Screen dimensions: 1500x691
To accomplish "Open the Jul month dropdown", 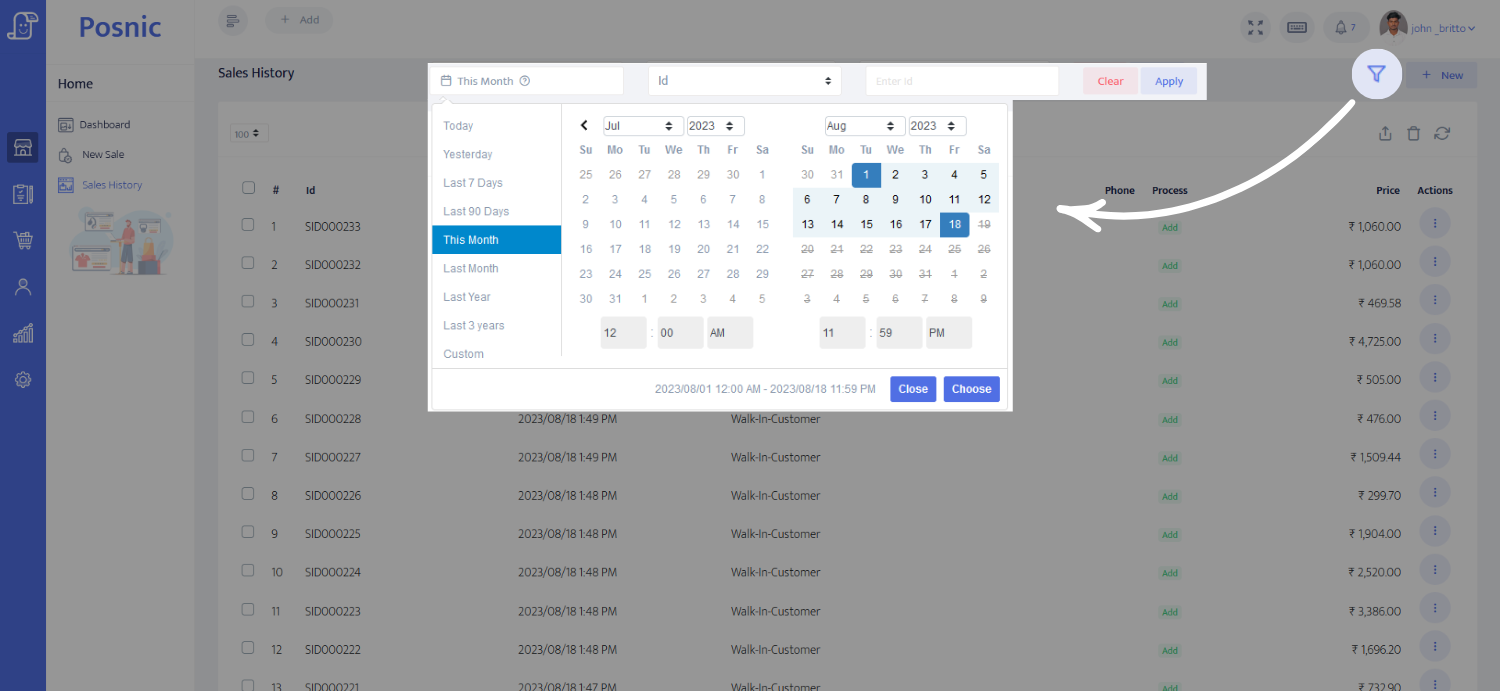I will pos(643,126).
